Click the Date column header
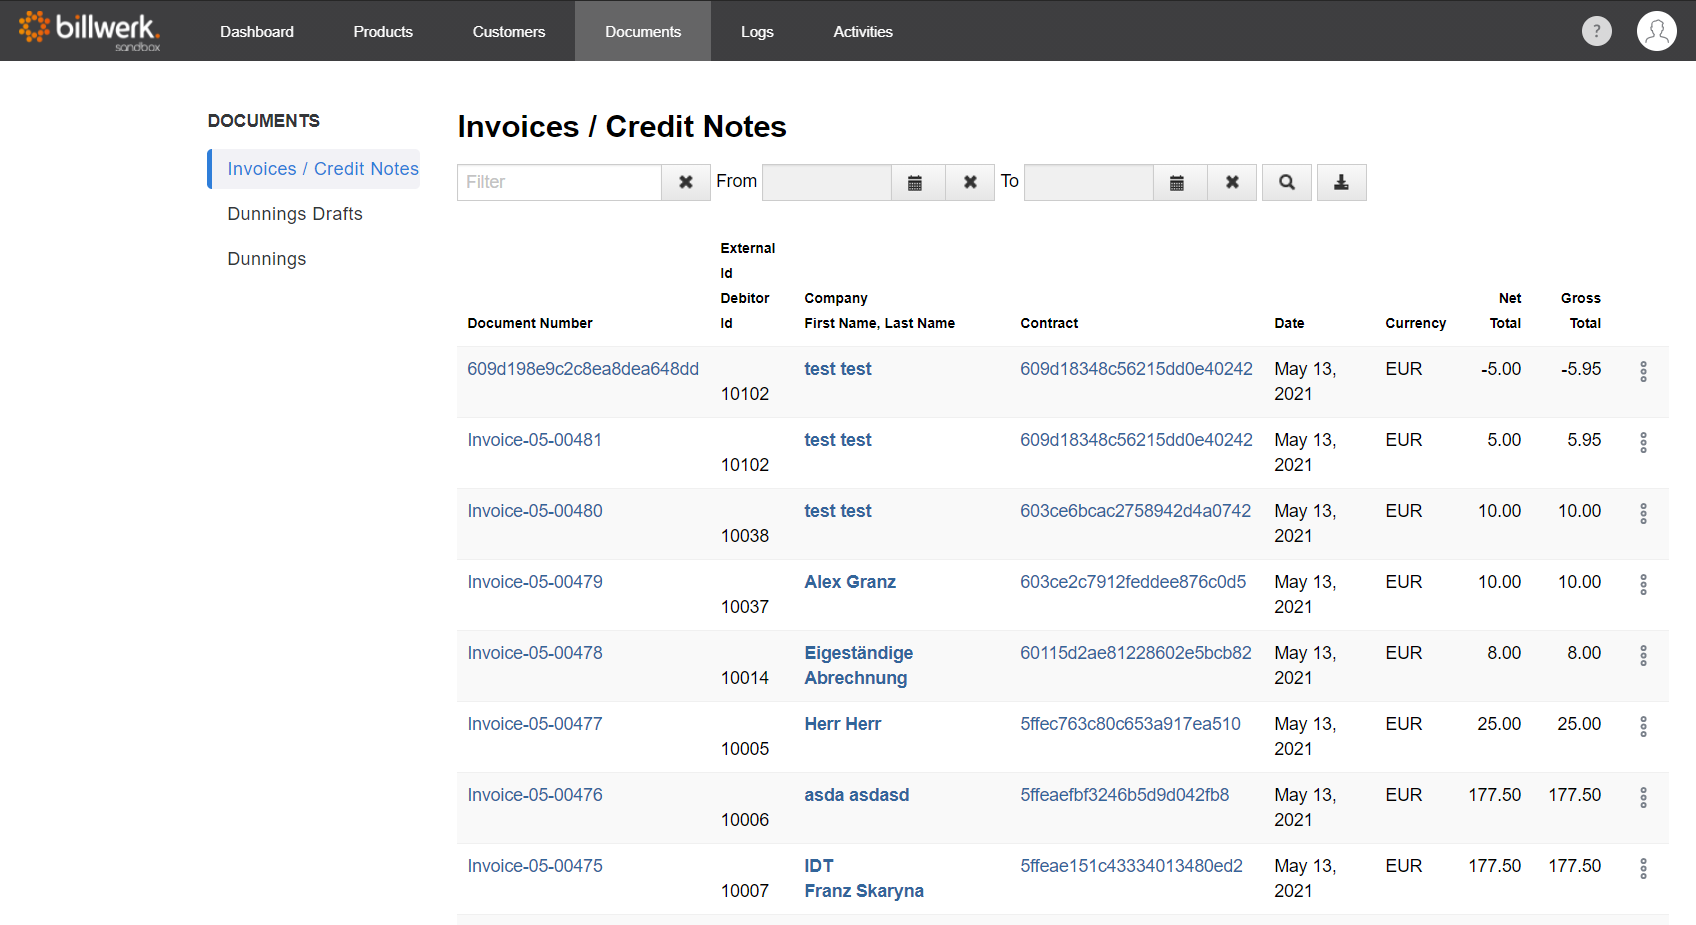The width and height of the screenshot is (1696, 925). tap(1289, 323)
